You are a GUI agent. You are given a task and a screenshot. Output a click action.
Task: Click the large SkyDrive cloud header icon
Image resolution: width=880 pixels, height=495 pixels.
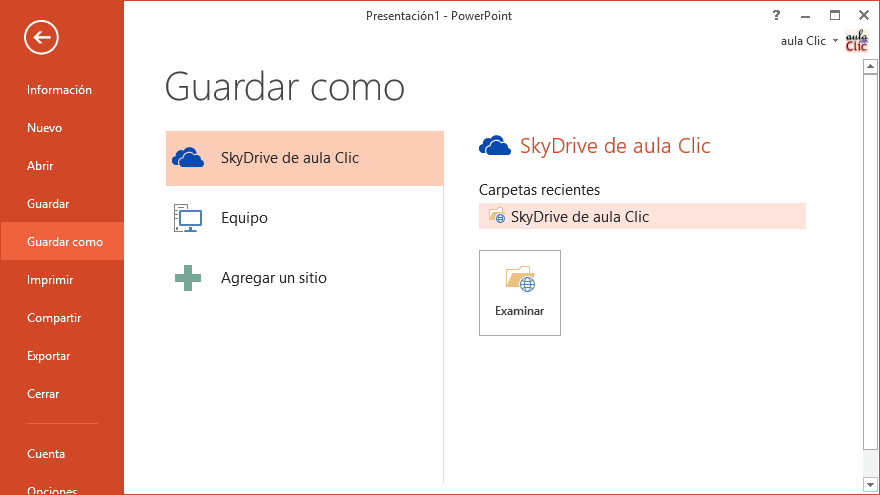coord(495,146)
